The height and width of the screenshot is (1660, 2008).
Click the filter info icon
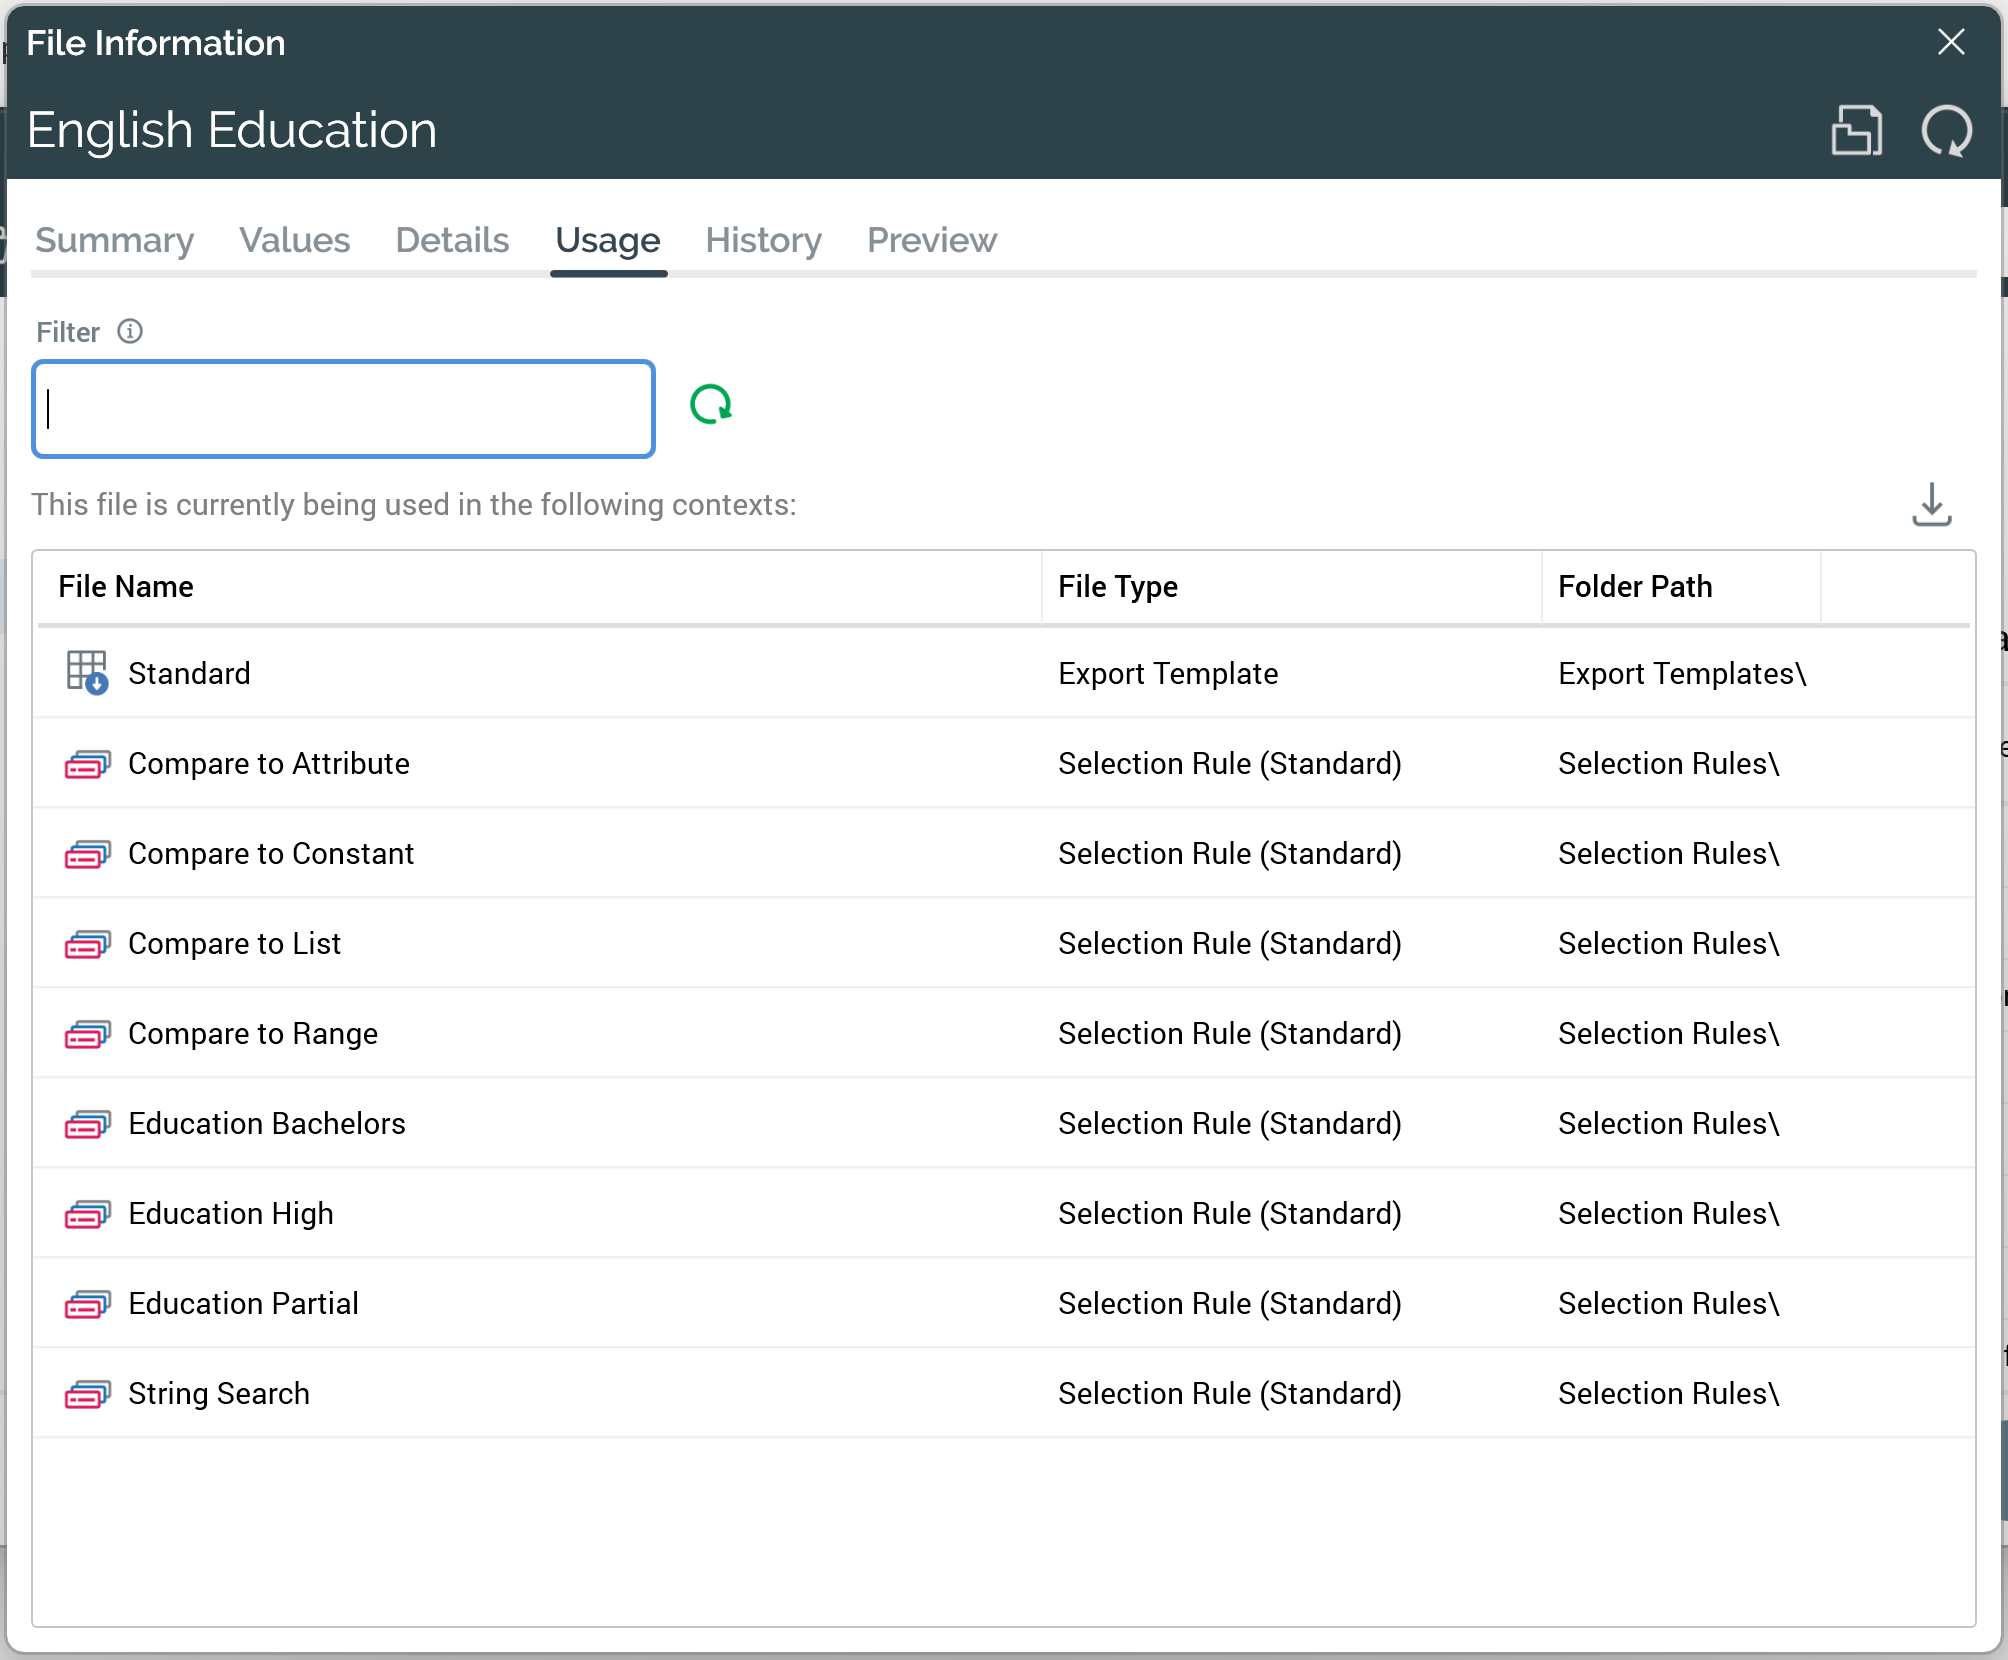tap(130, 331)
